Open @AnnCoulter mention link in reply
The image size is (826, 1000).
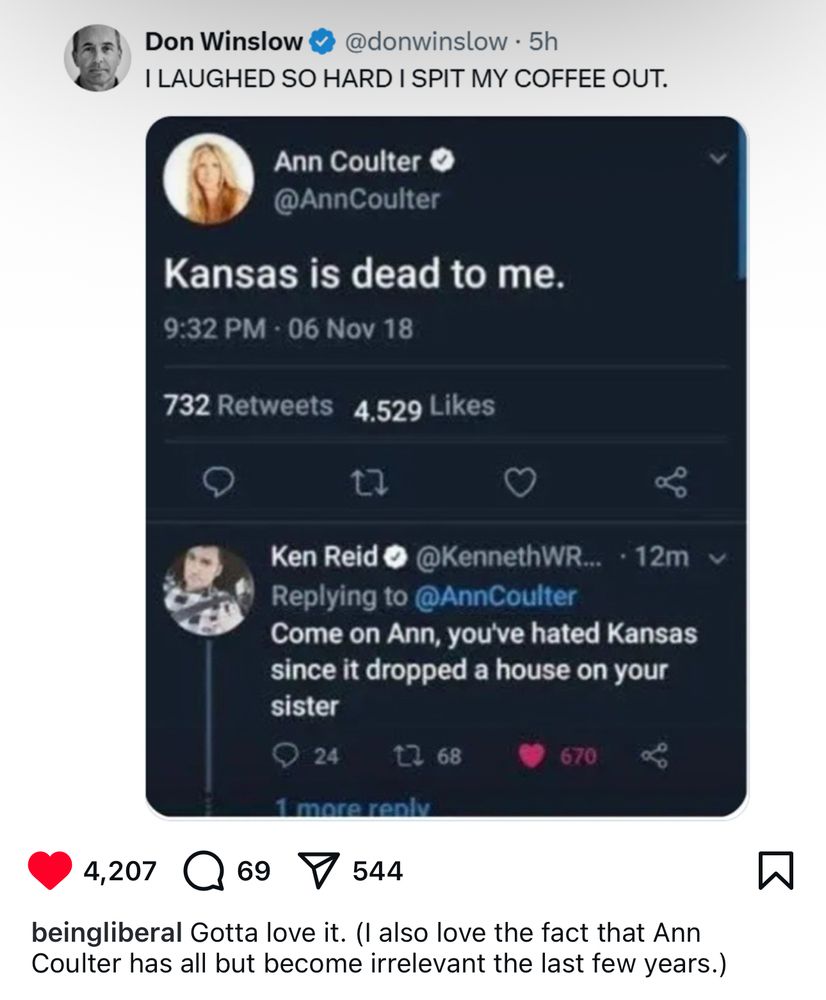(495, 596)
